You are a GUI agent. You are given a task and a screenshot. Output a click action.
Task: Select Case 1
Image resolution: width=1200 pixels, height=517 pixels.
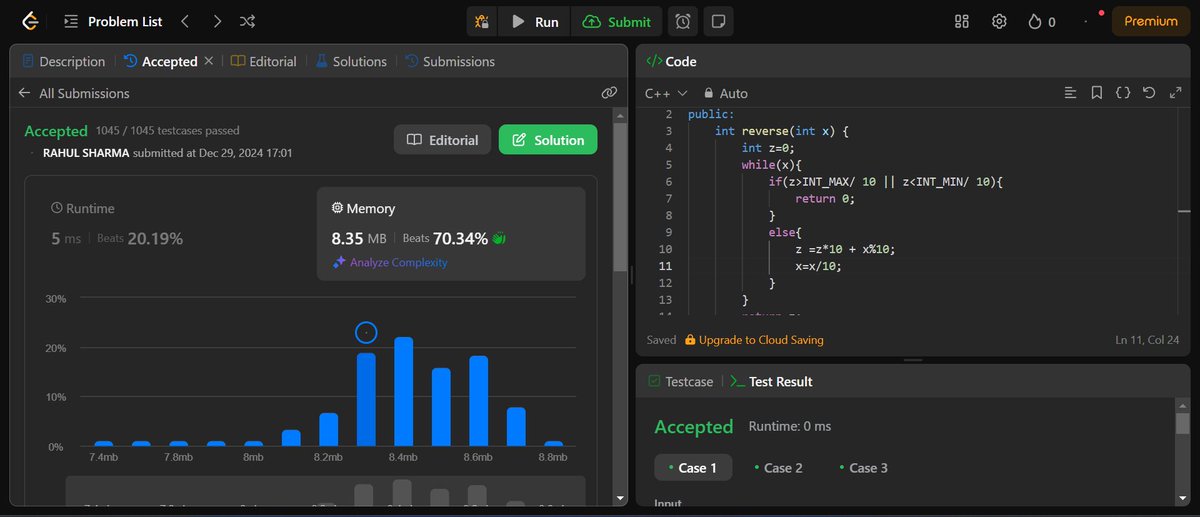click(693, 467)
